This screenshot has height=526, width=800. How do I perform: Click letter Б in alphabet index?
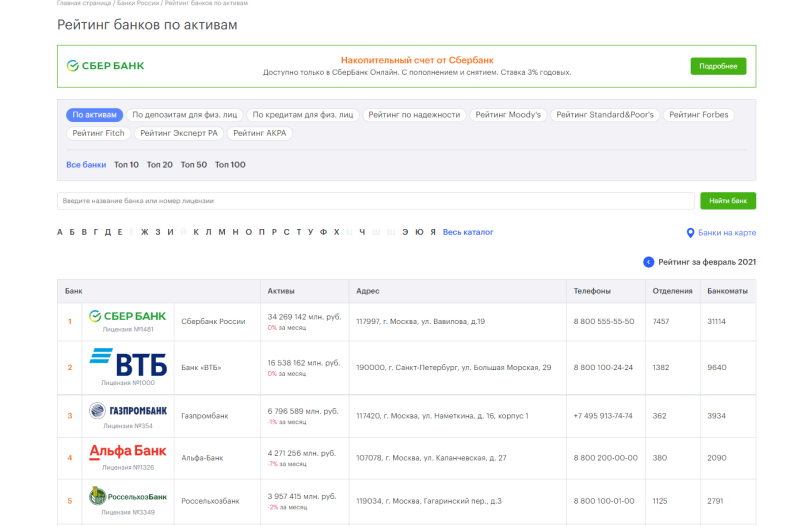72,232
